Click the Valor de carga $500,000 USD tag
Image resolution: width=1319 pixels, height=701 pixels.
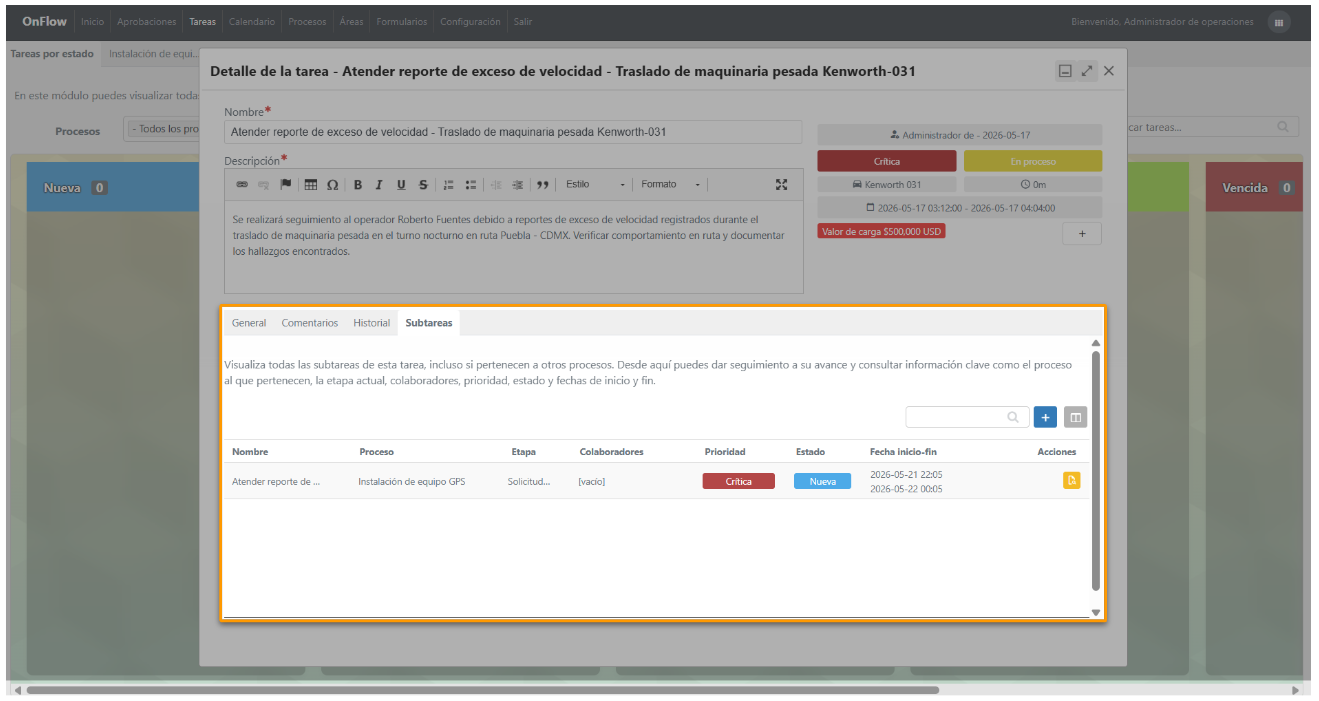click(x=881, y=231)
